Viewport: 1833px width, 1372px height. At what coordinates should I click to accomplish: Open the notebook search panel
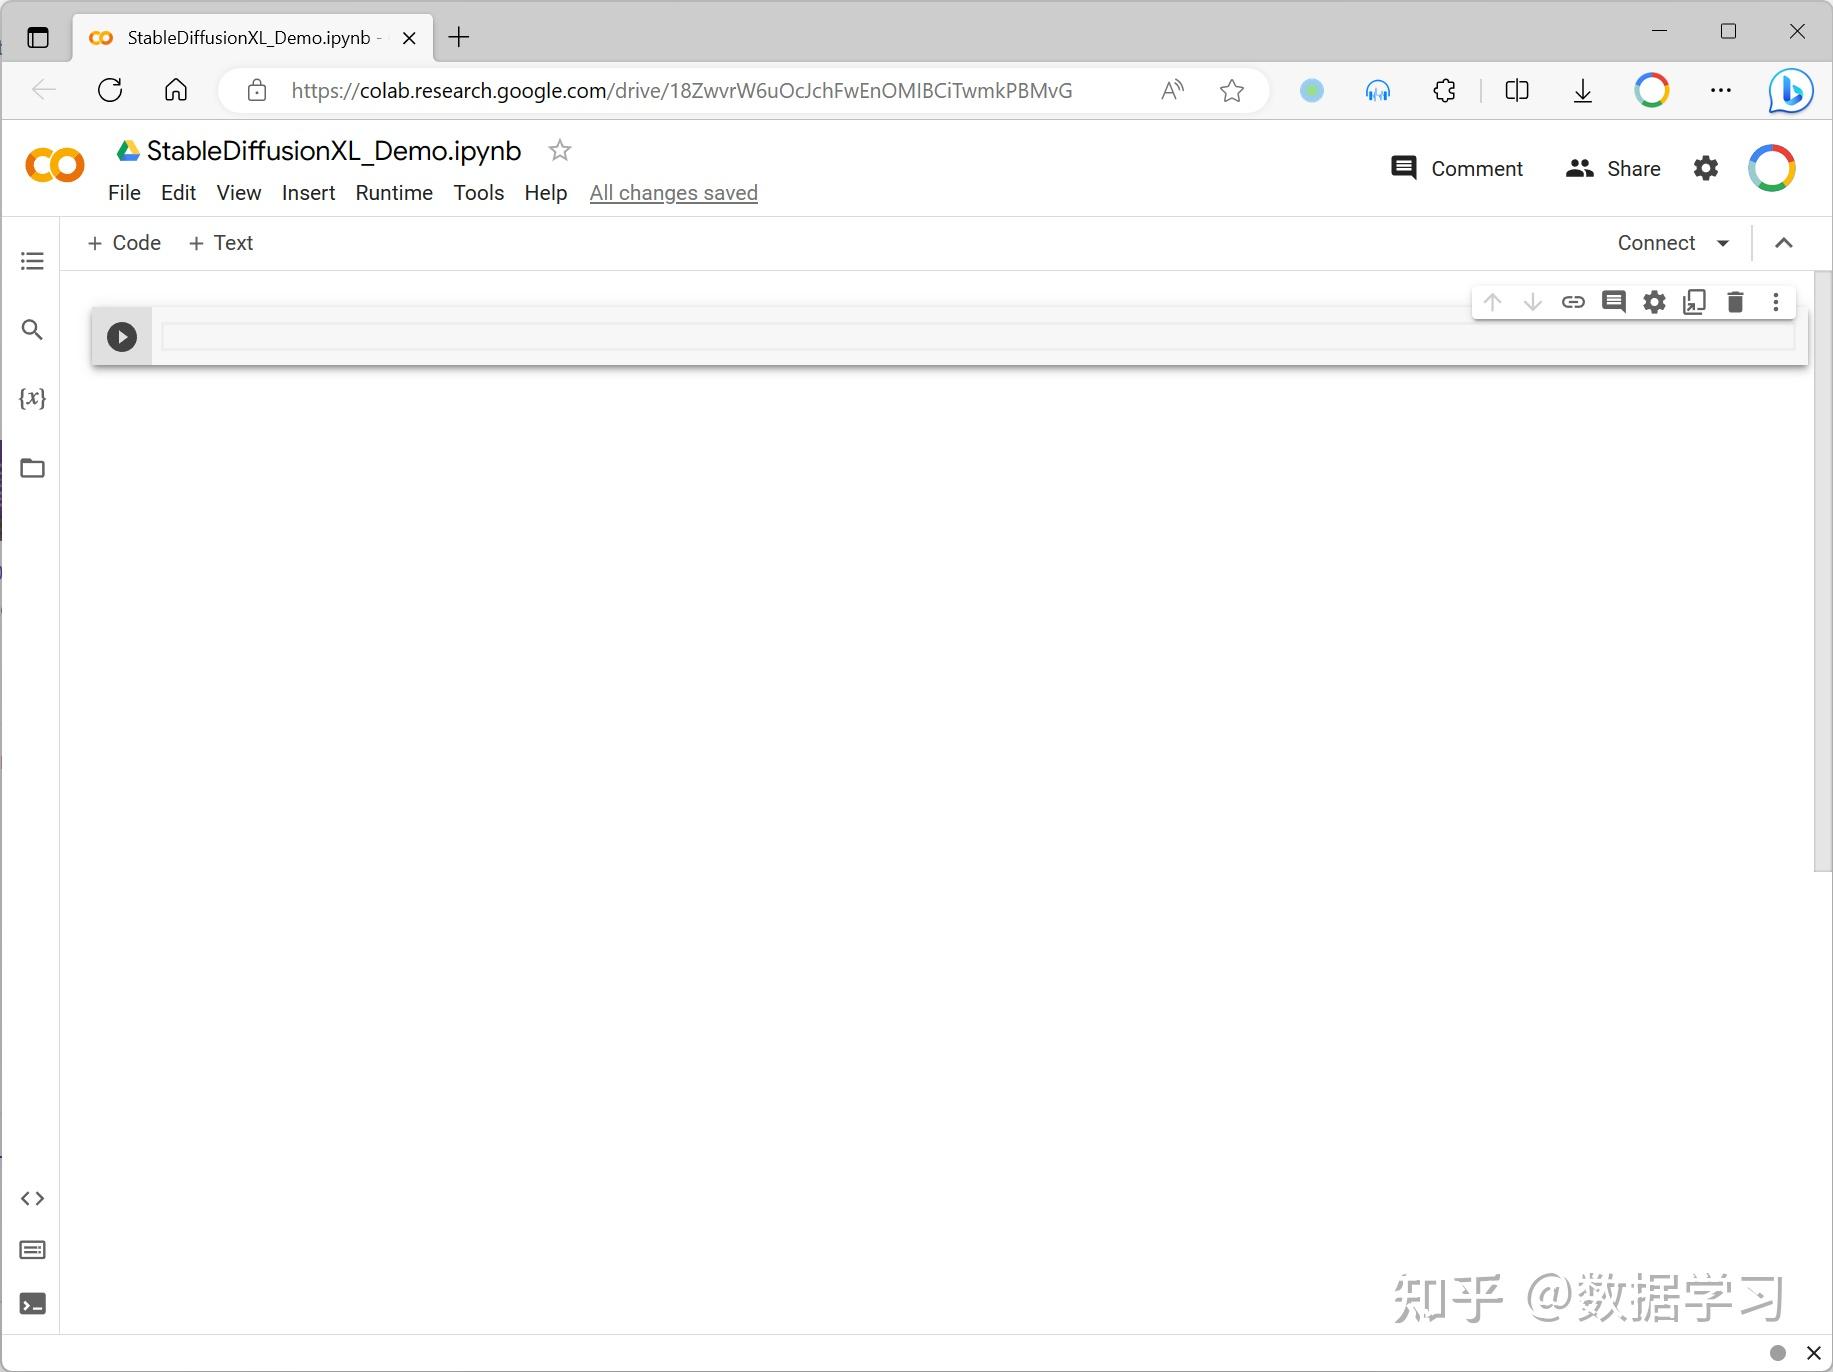click(32, 329)
